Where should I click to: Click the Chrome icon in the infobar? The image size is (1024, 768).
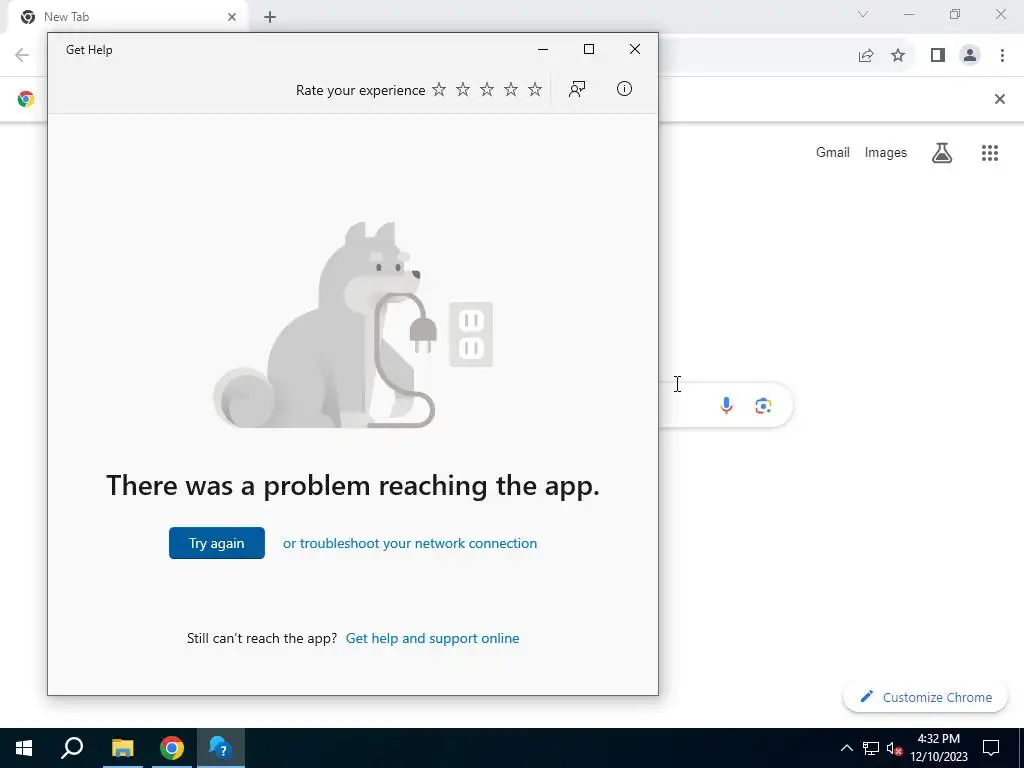(x=26, y=99)
